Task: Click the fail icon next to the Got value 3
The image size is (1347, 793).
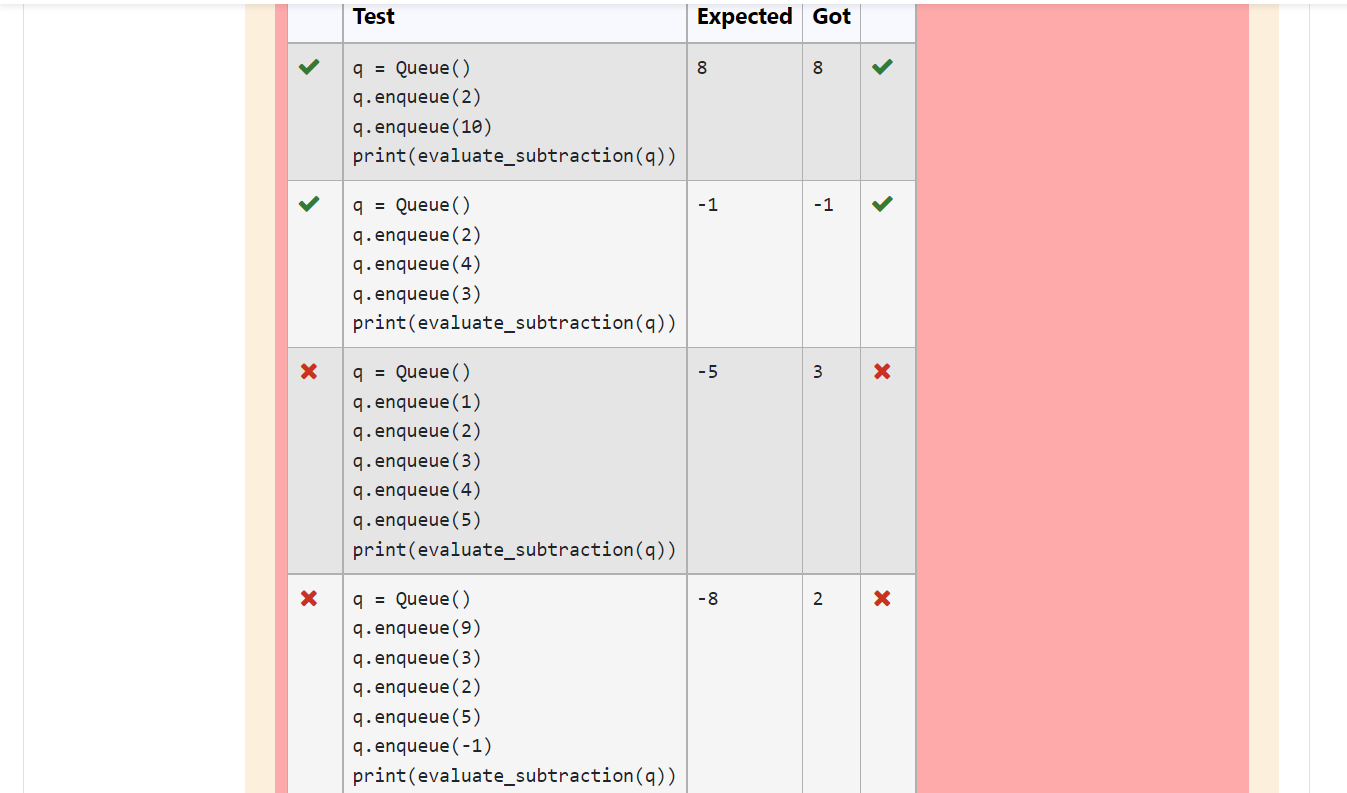Action: pyautogui.click(x=881, y=371)
